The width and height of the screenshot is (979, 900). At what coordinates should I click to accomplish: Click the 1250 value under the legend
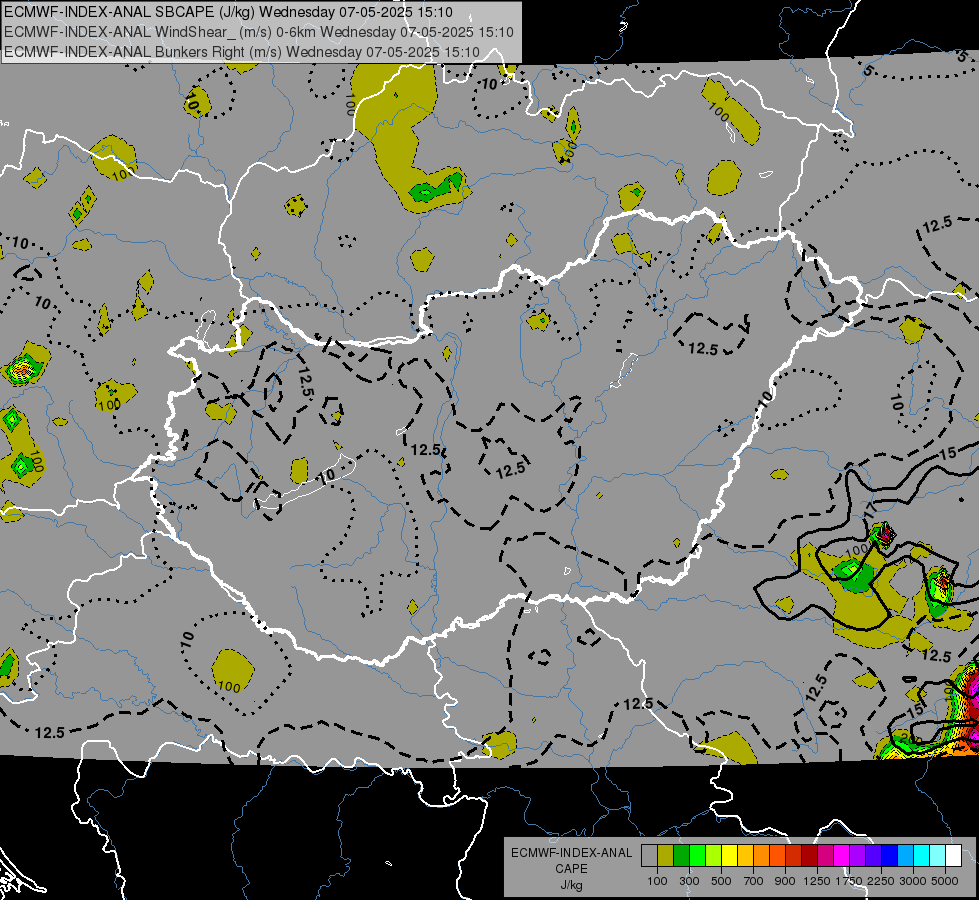(817, 881)
